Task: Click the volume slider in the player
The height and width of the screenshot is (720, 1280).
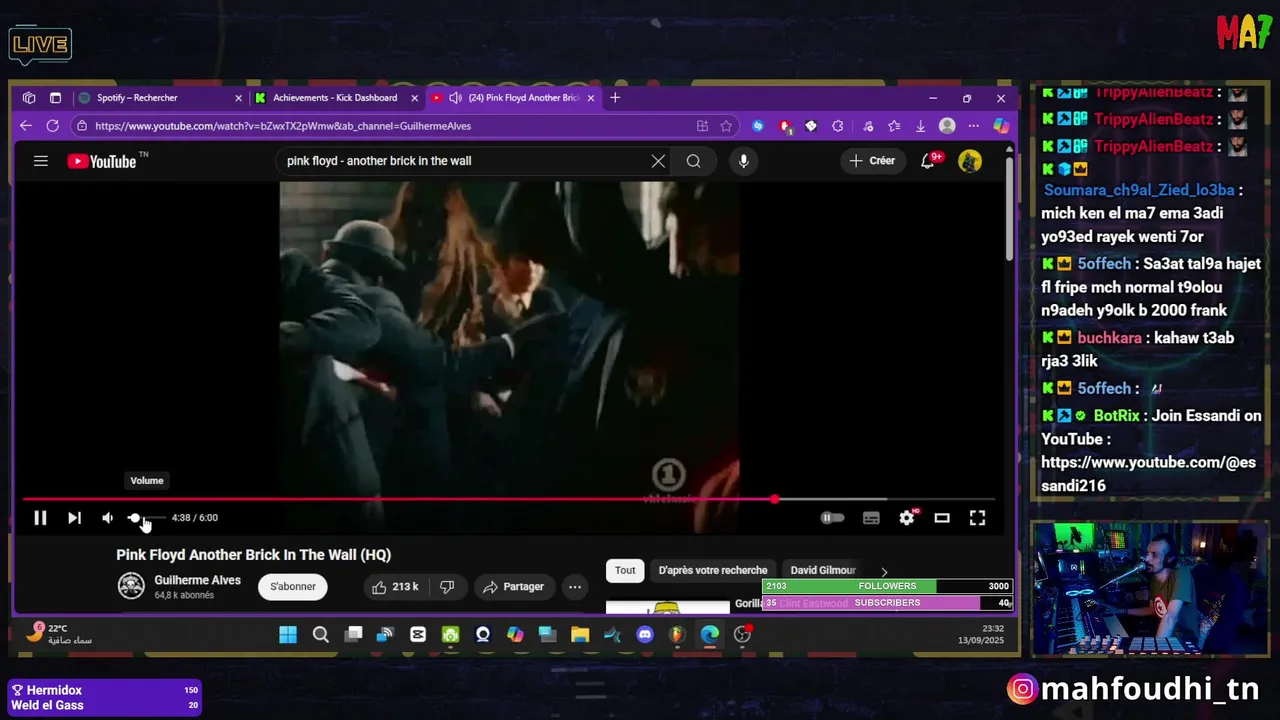Action: pyautogui.click(x=146, y=518)
